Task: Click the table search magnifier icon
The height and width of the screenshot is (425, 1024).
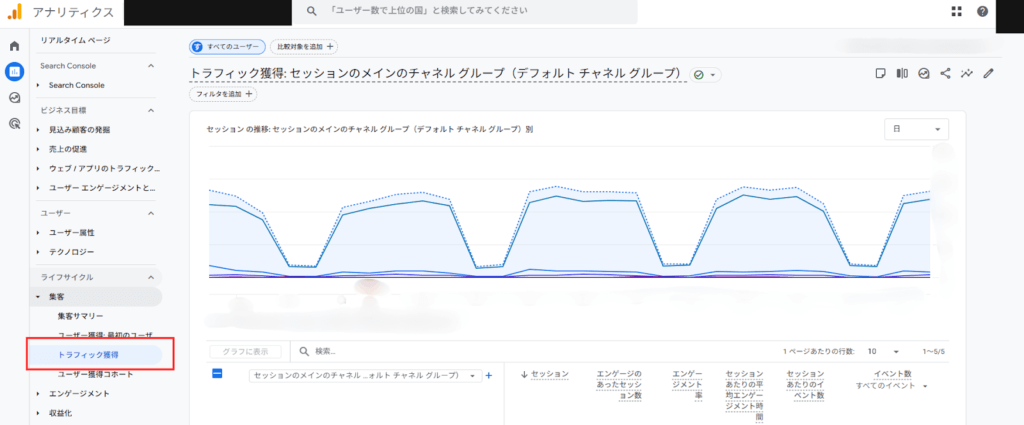Action: point(304,351)
